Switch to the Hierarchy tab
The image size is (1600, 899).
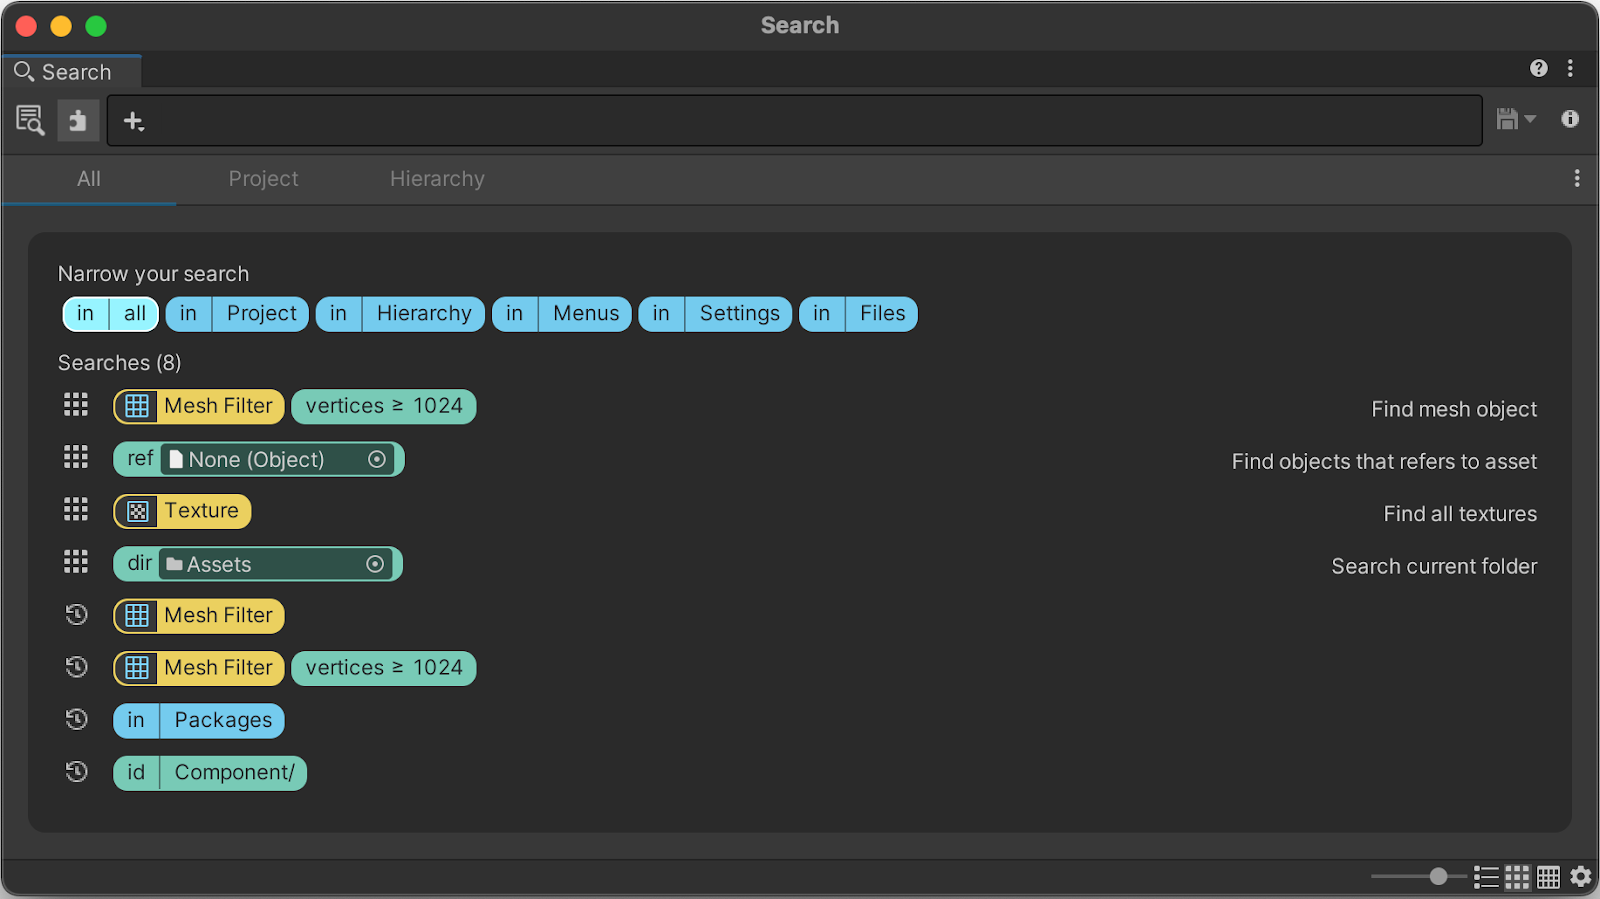click(437, 179)
